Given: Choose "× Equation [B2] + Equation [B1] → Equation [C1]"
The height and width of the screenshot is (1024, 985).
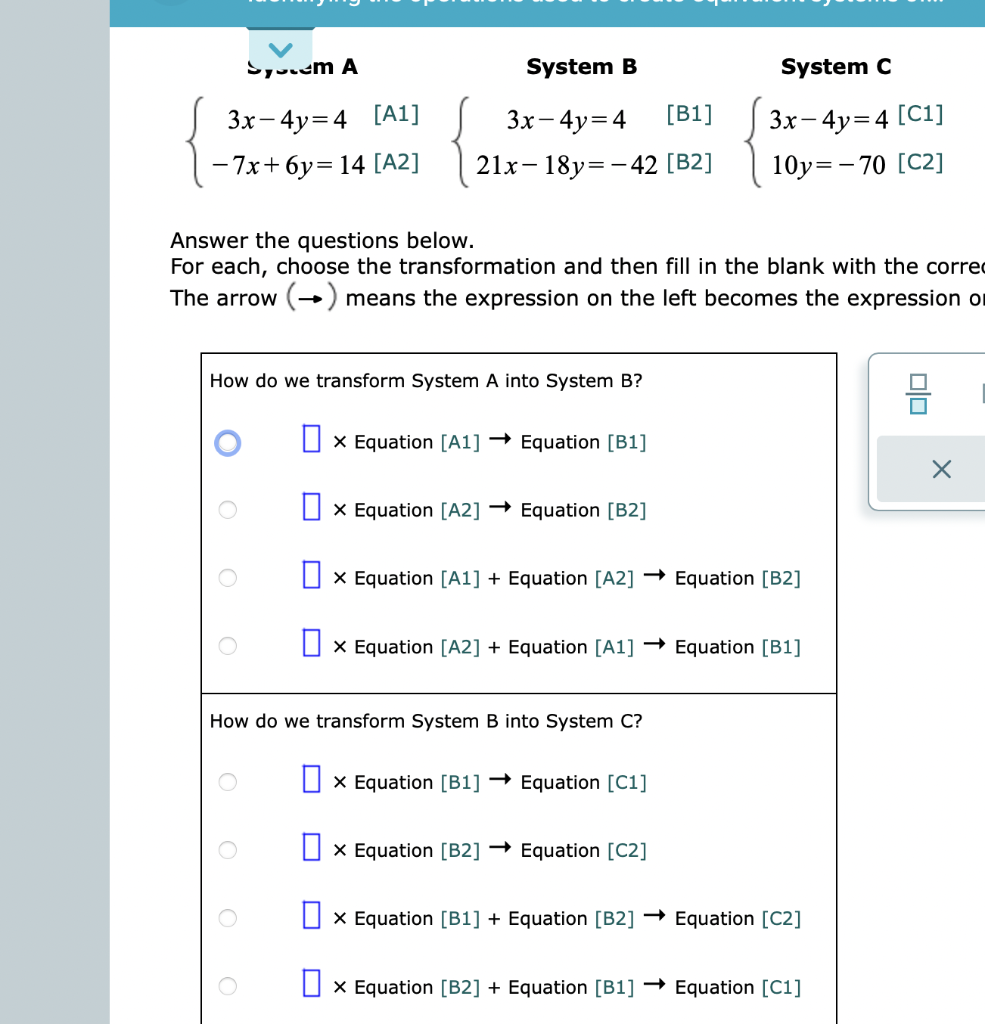Looking at the screenshot, I should coord(227,984).
